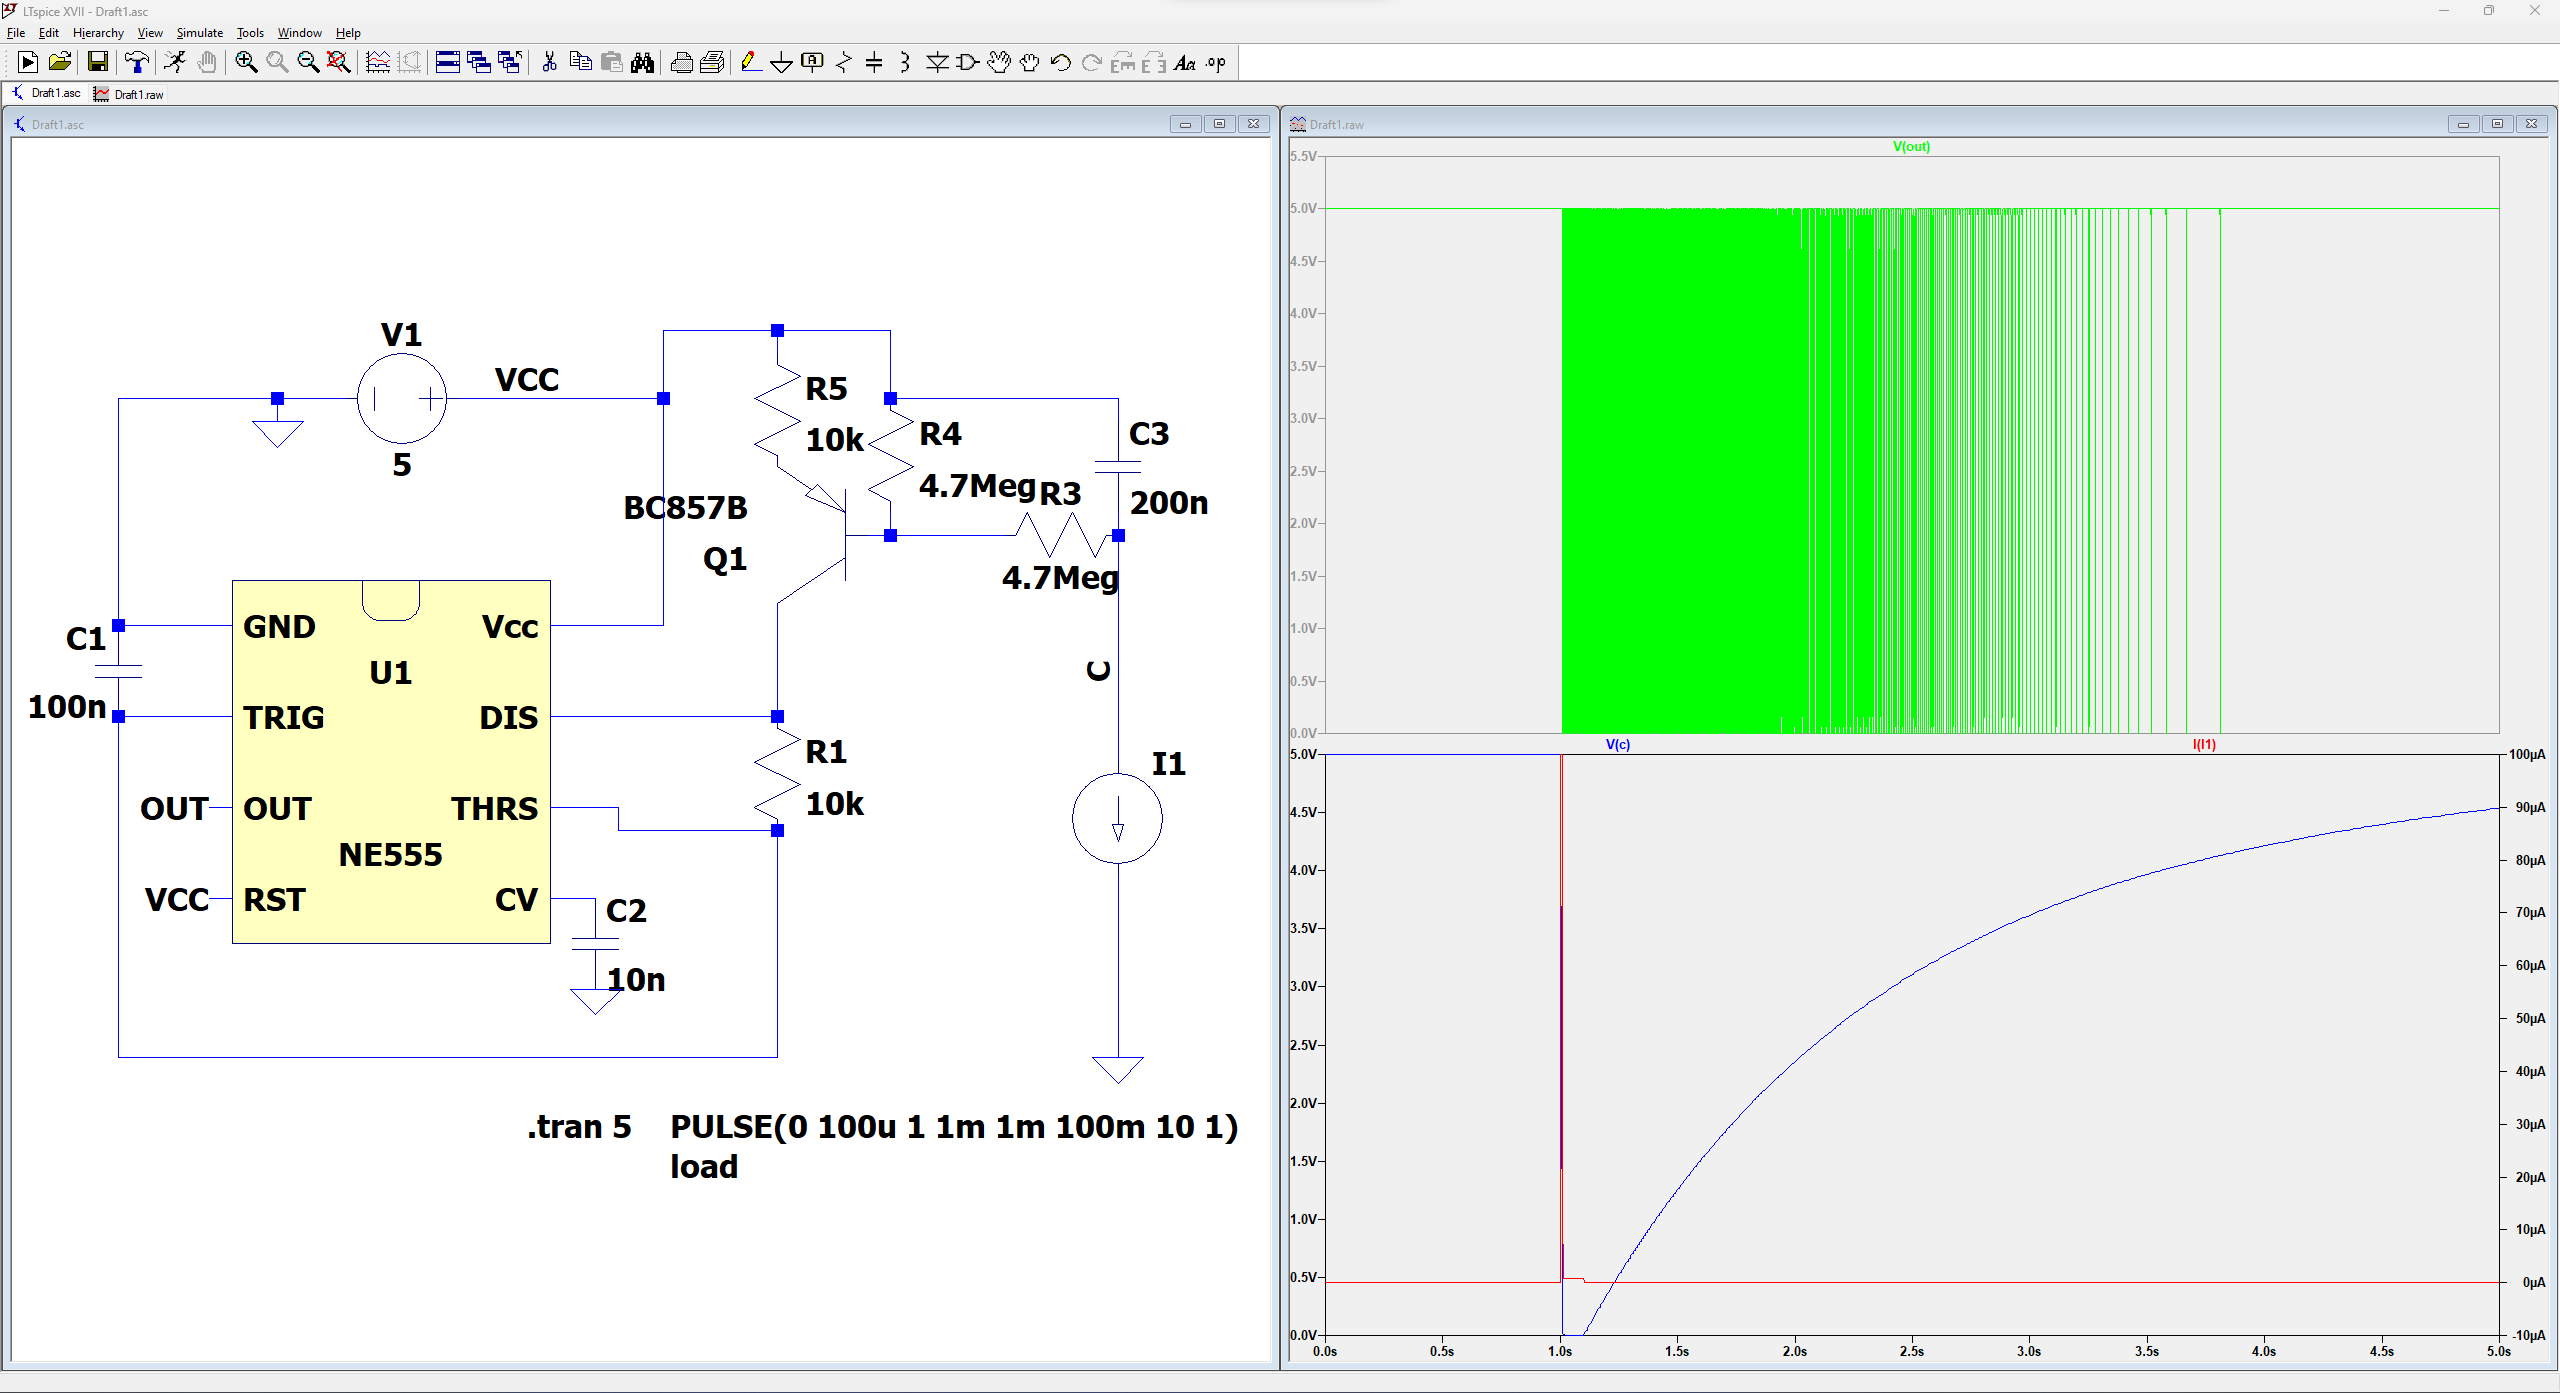This screenshot has height=1393, width=2560.
Task: Open the View menu
Action: [150, 33]
